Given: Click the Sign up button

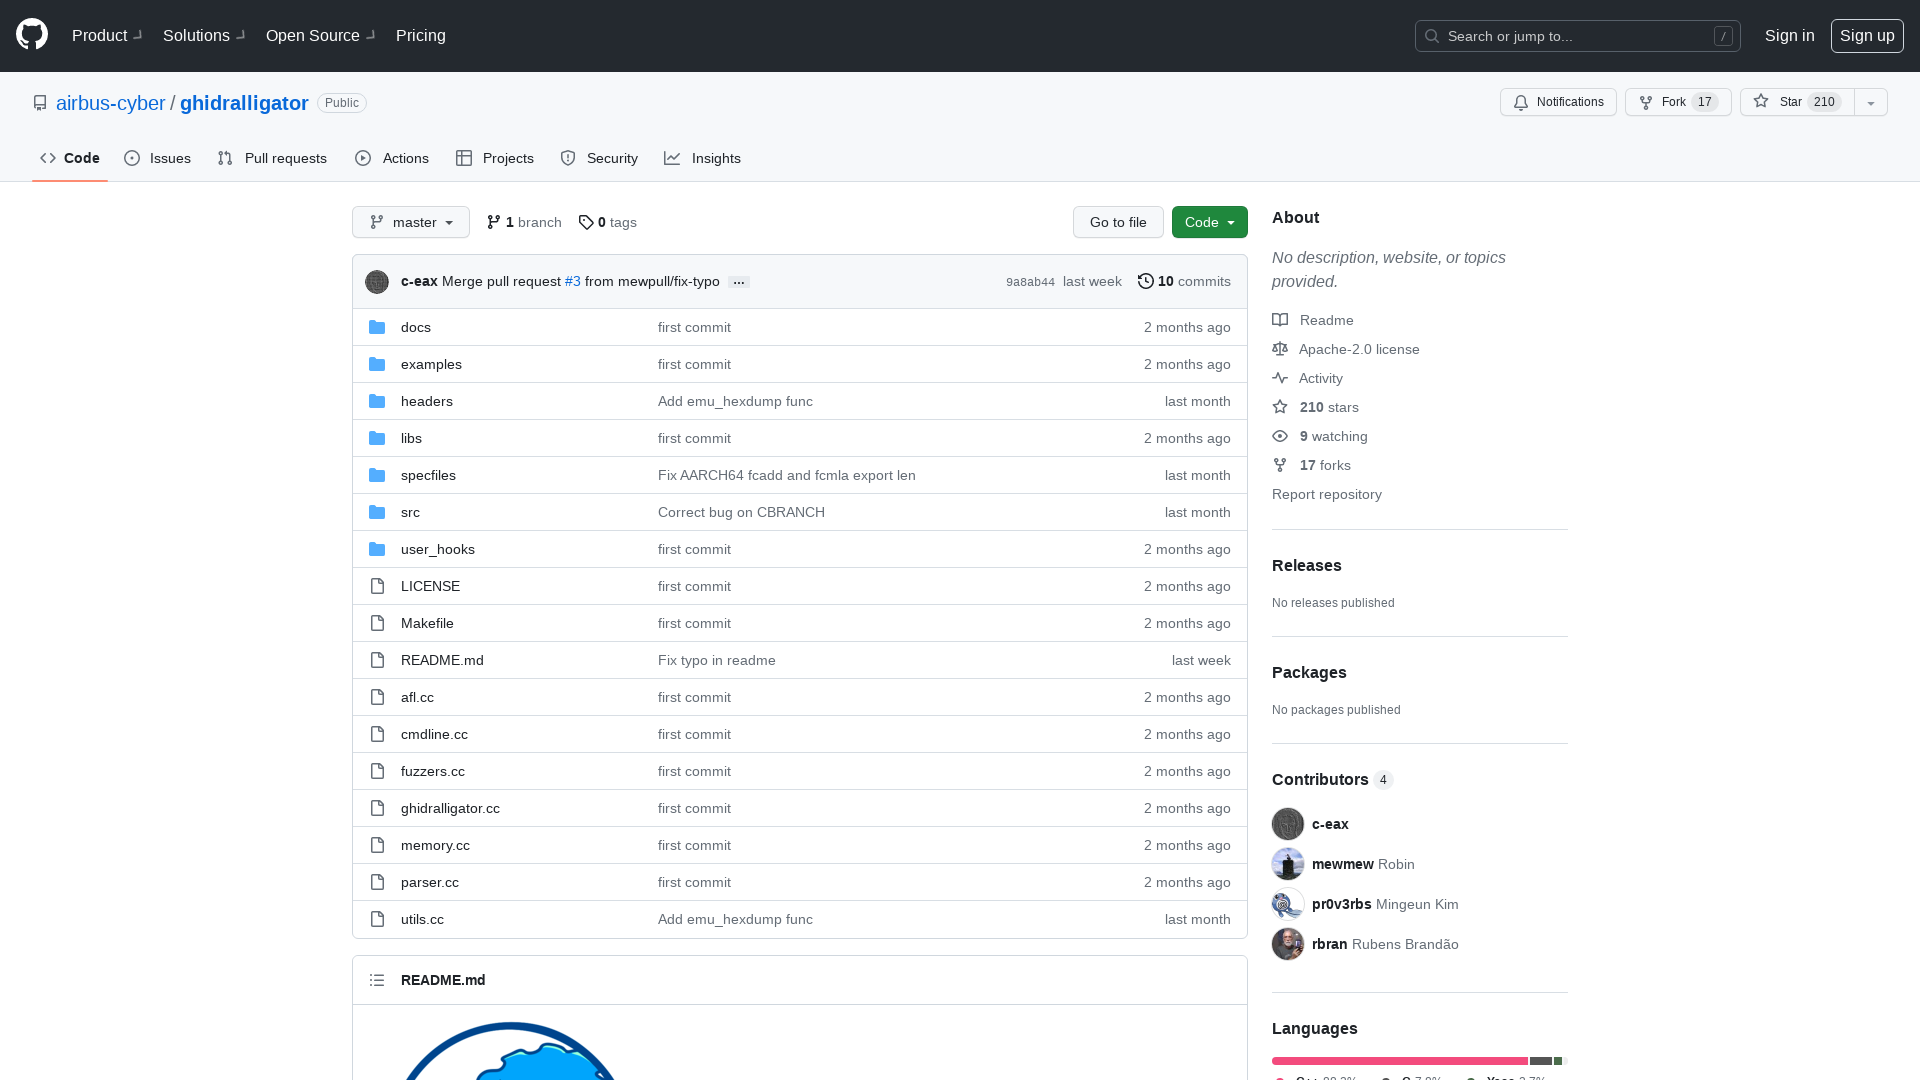Looking at the screenshot, I should pyautogui.click(x=1867, y=35).
